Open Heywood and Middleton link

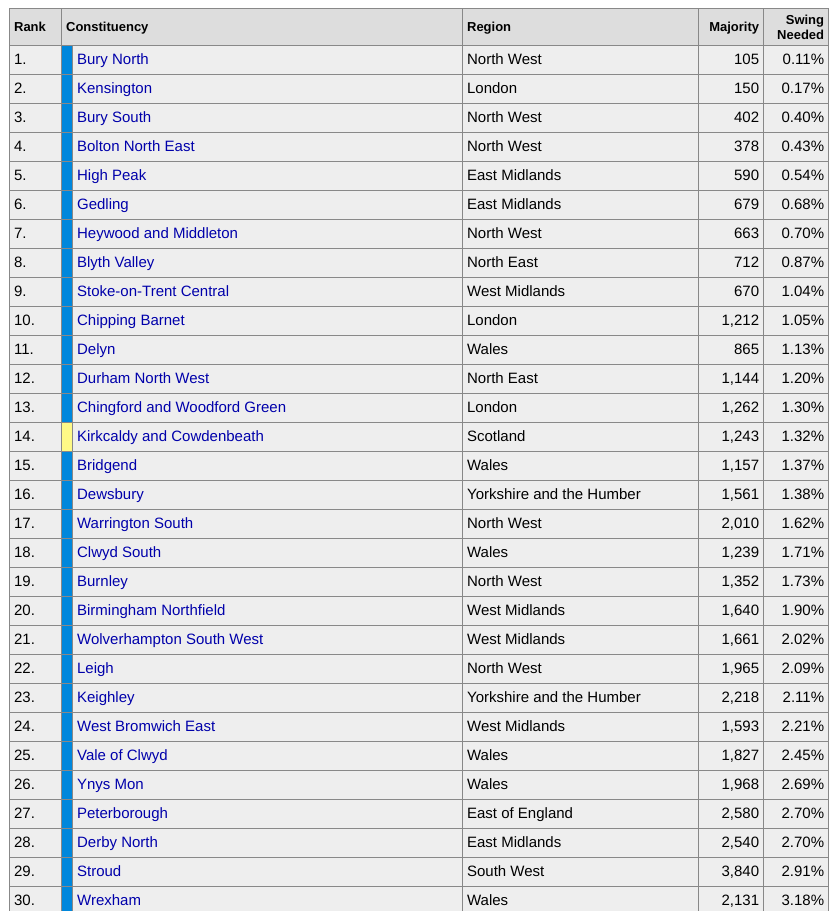point(157,234)
